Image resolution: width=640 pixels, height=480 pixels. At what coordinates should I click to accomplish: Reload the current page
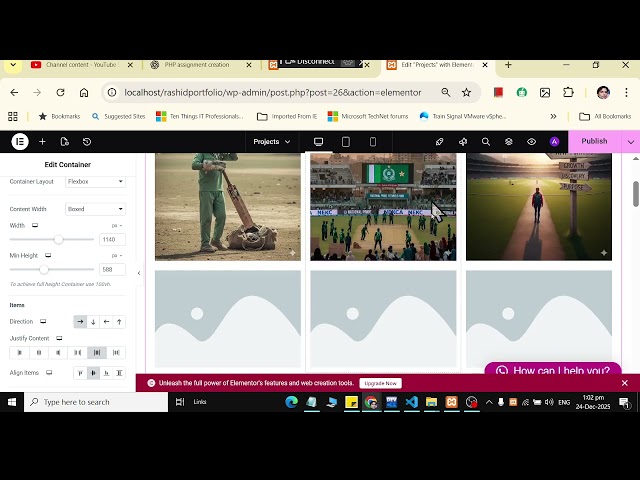(x=60, y=93)
